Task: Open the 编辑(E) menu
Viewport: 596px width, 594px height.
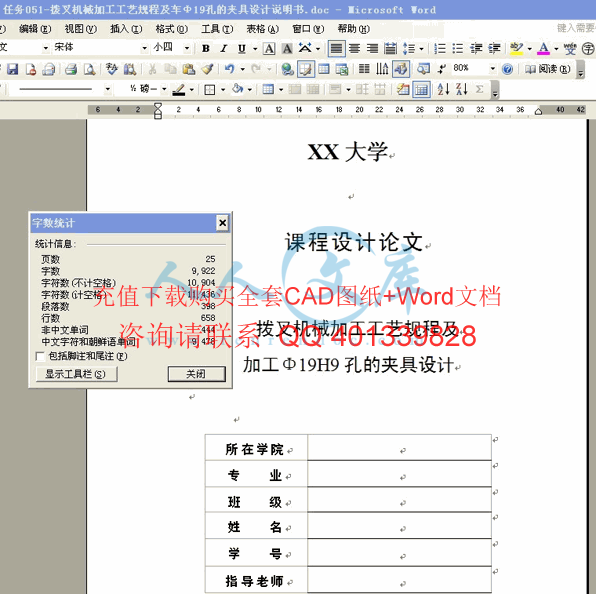Action: pyautogui.click(x=35, y=29)
